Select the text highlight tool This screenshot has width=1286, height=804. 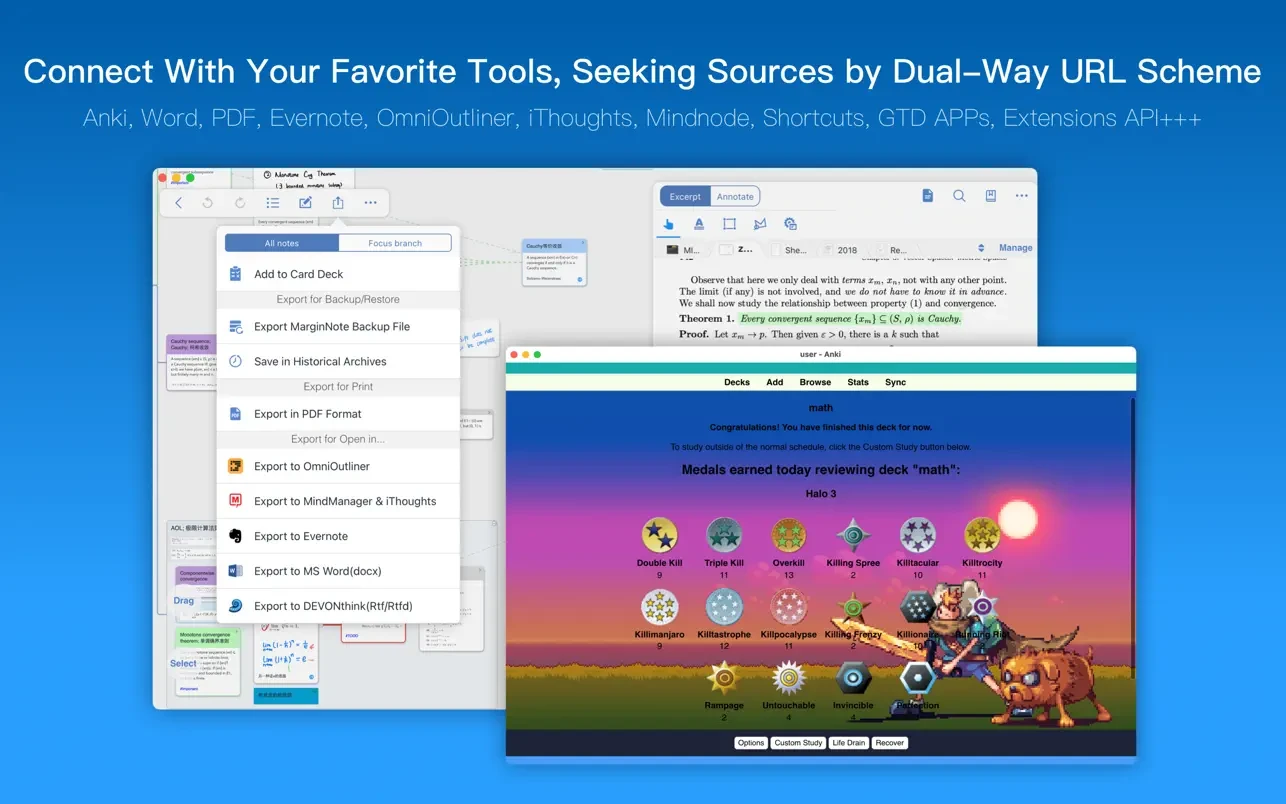(699, 224)
